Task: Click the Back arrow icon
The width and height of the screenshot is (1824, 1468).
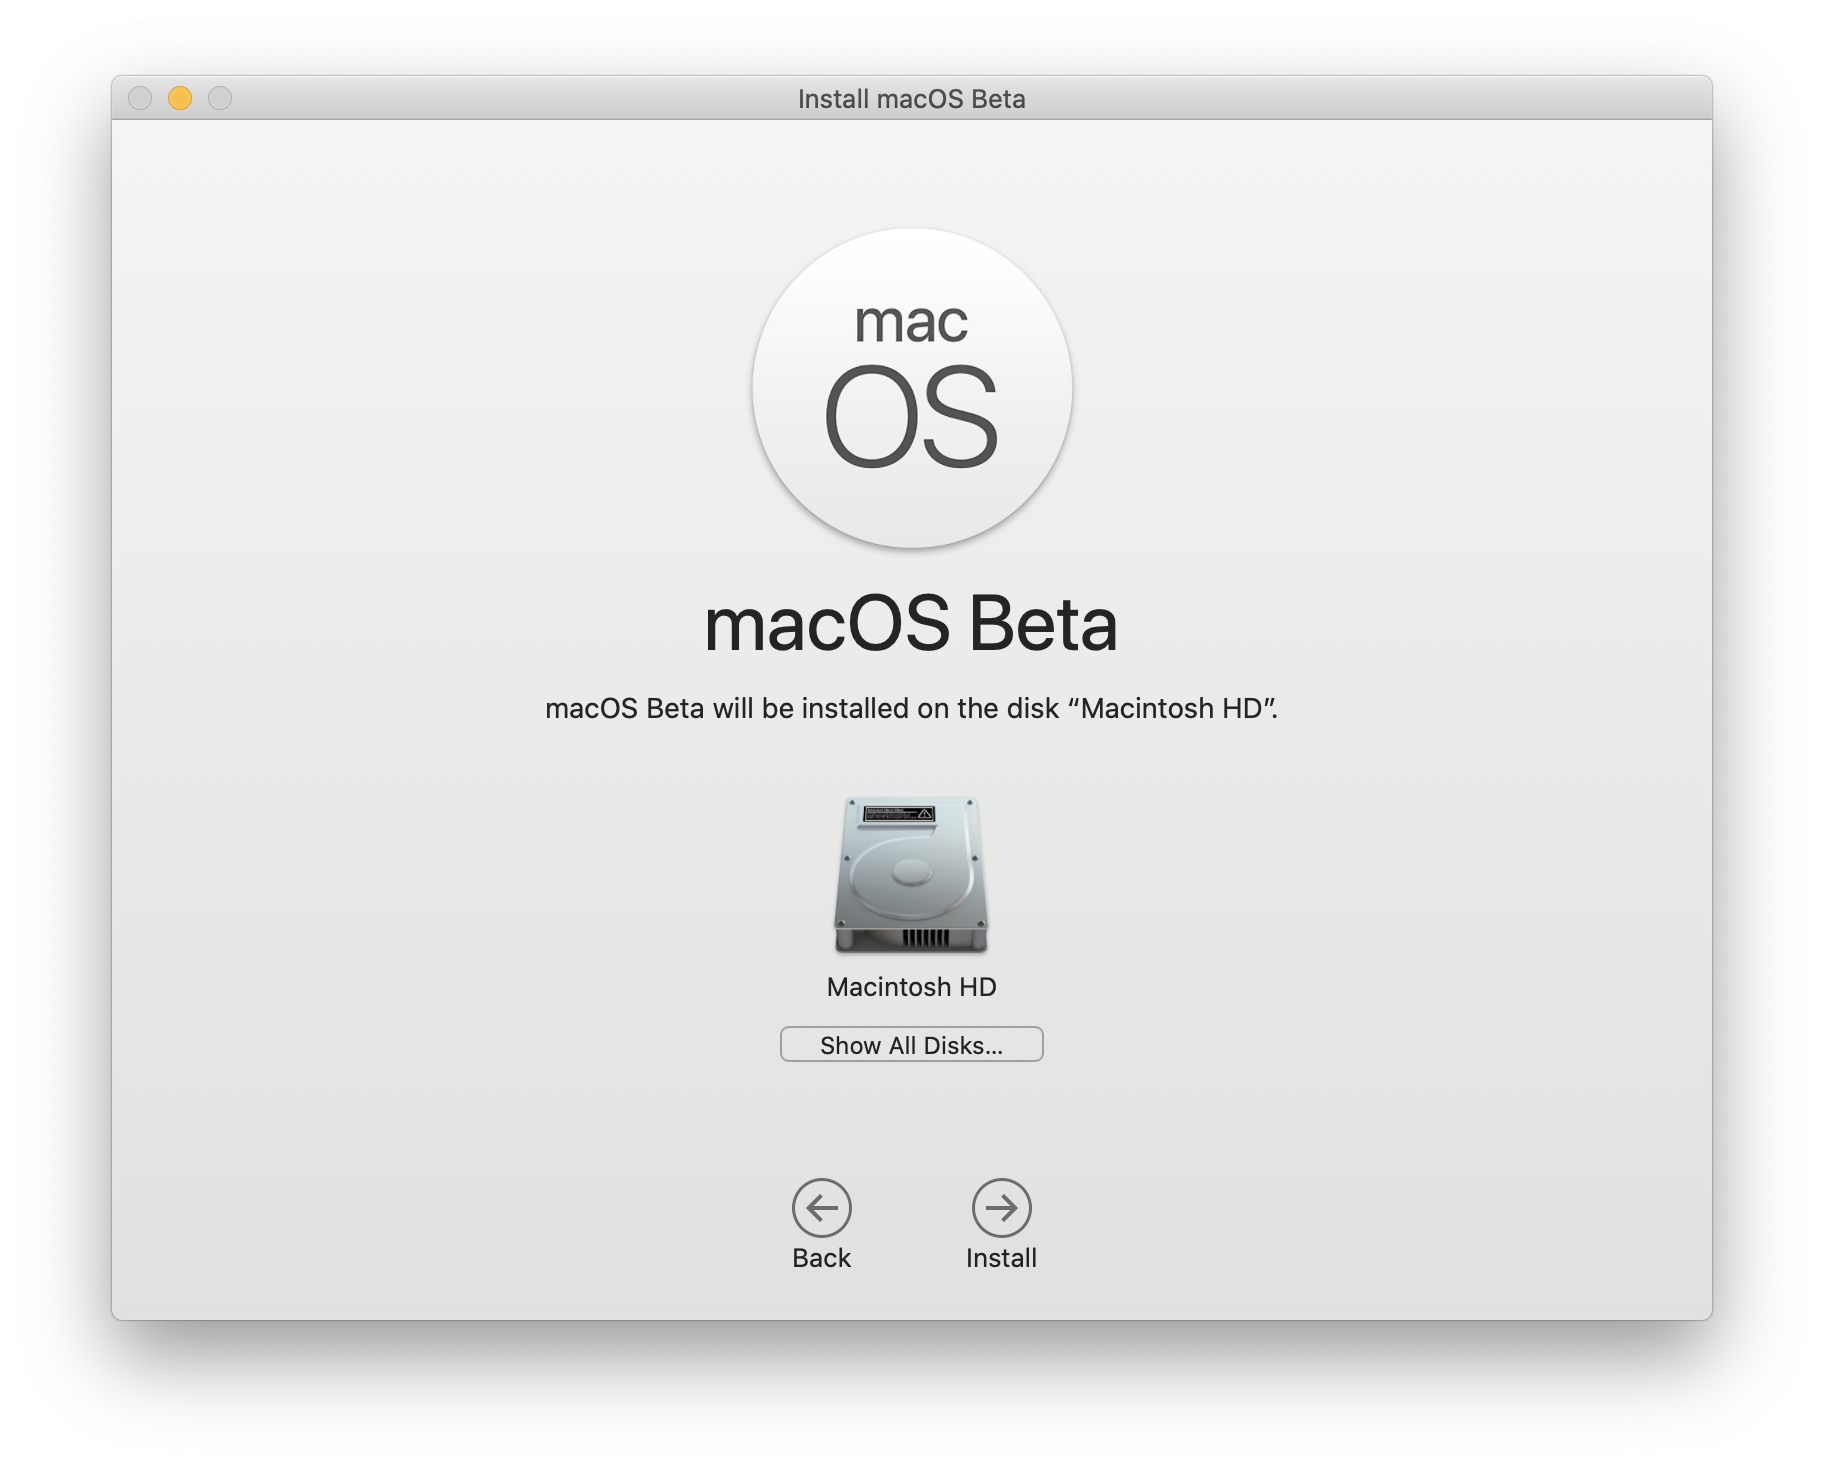Action: 821,1207
